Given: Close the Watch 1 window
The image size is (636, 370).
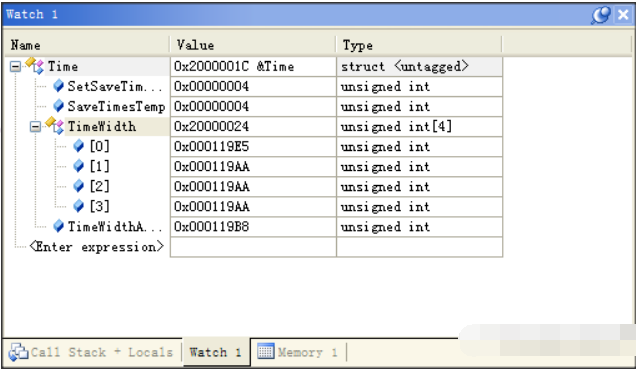Looking at the screenshot, I should [623, 15].
